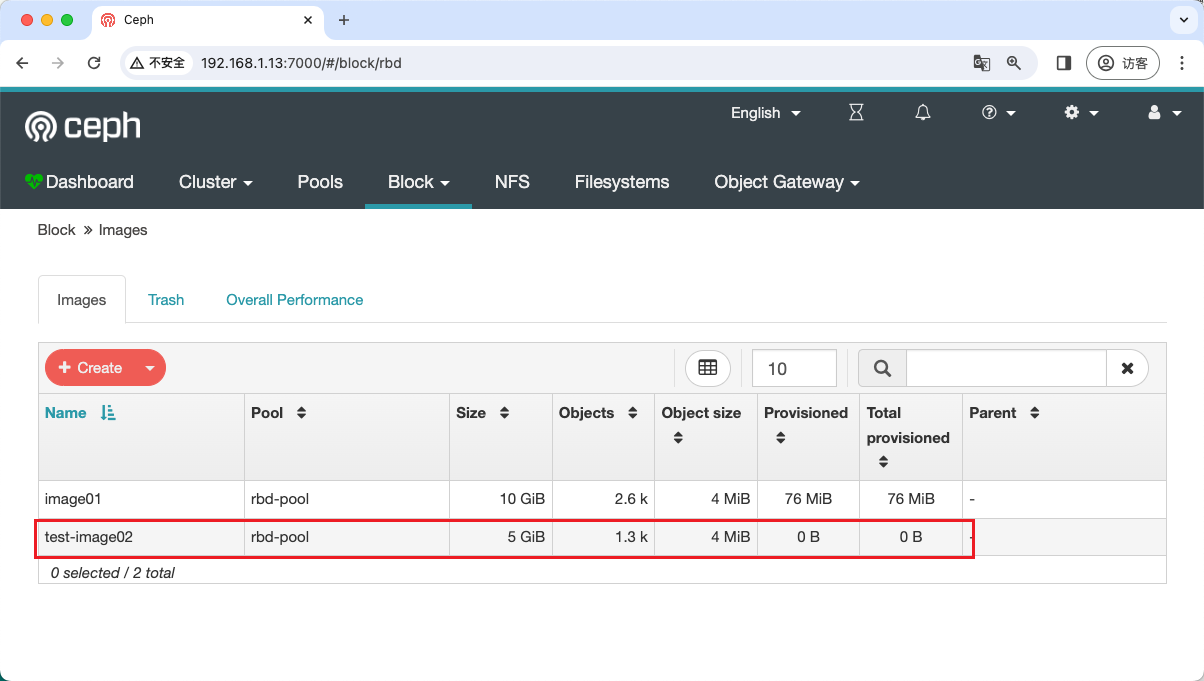Open the Pools page
This screenshot has width=1204, height=681.
pyautogui.click(x=320, y=182)
